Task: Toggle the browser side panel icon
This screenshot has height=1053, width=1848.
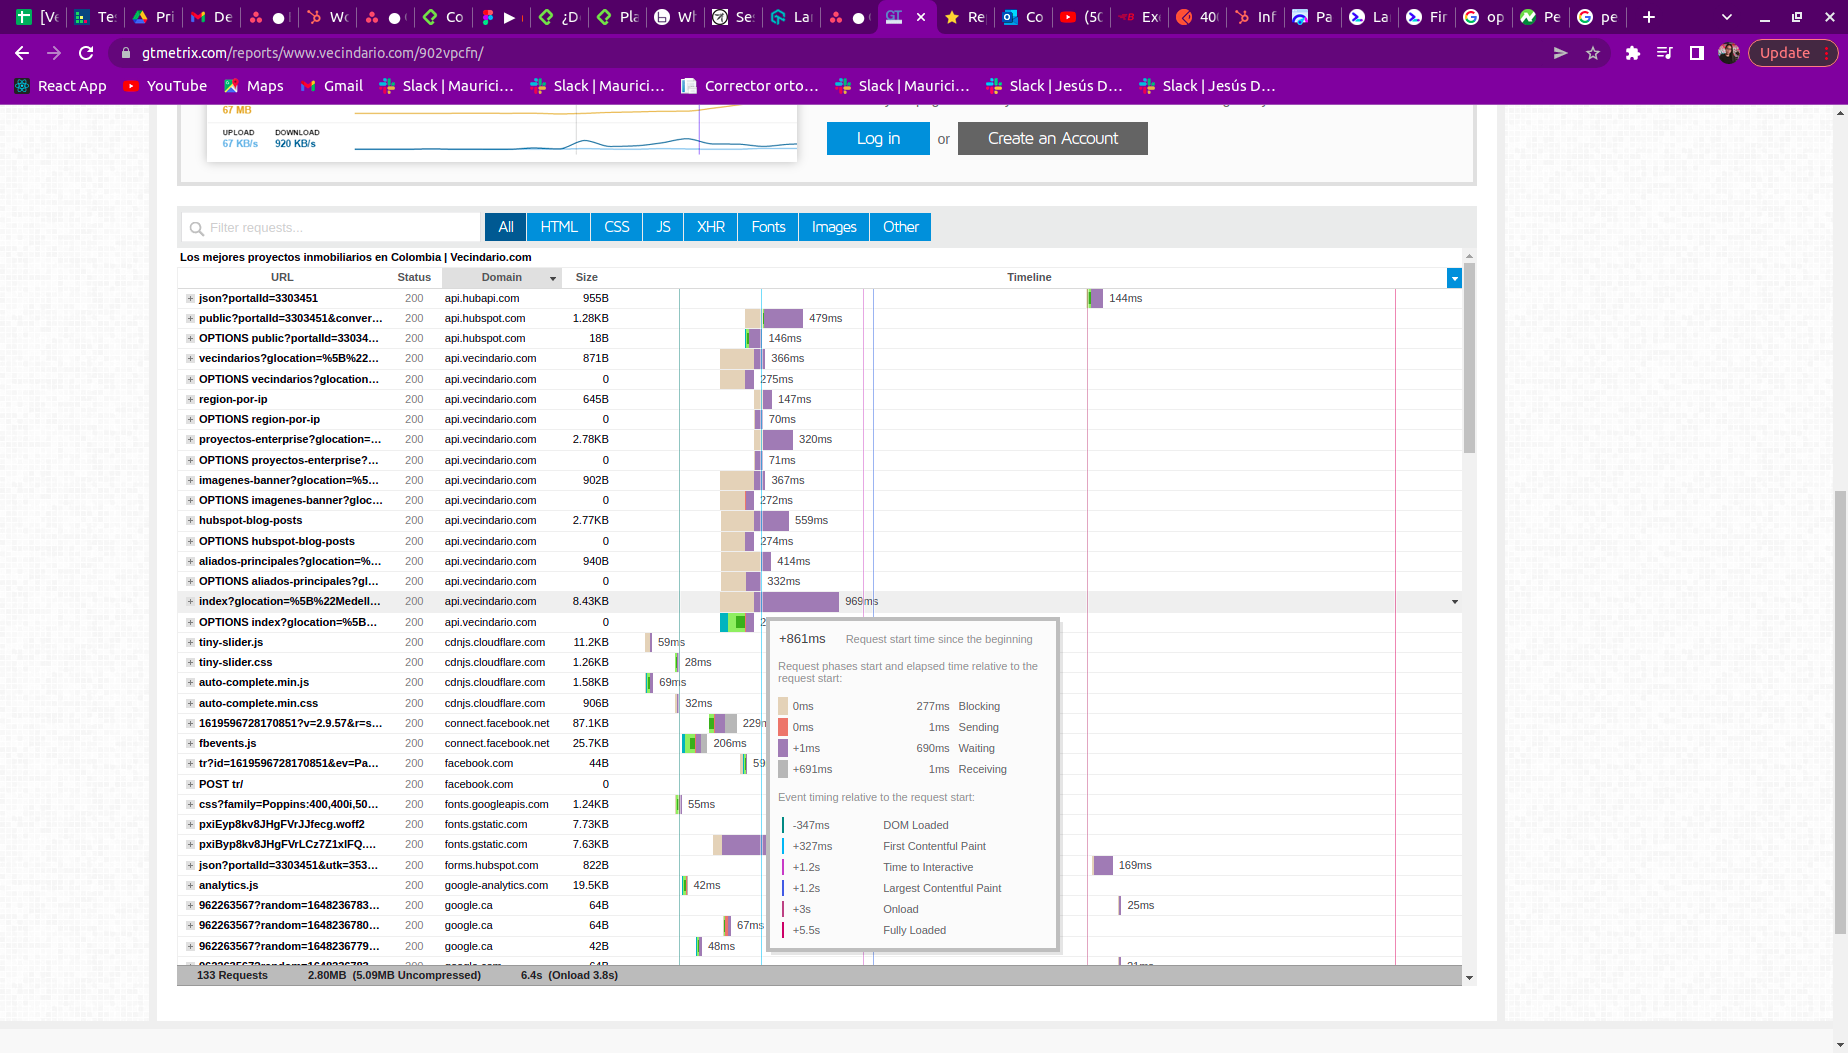Action: tap(1697, 53)
